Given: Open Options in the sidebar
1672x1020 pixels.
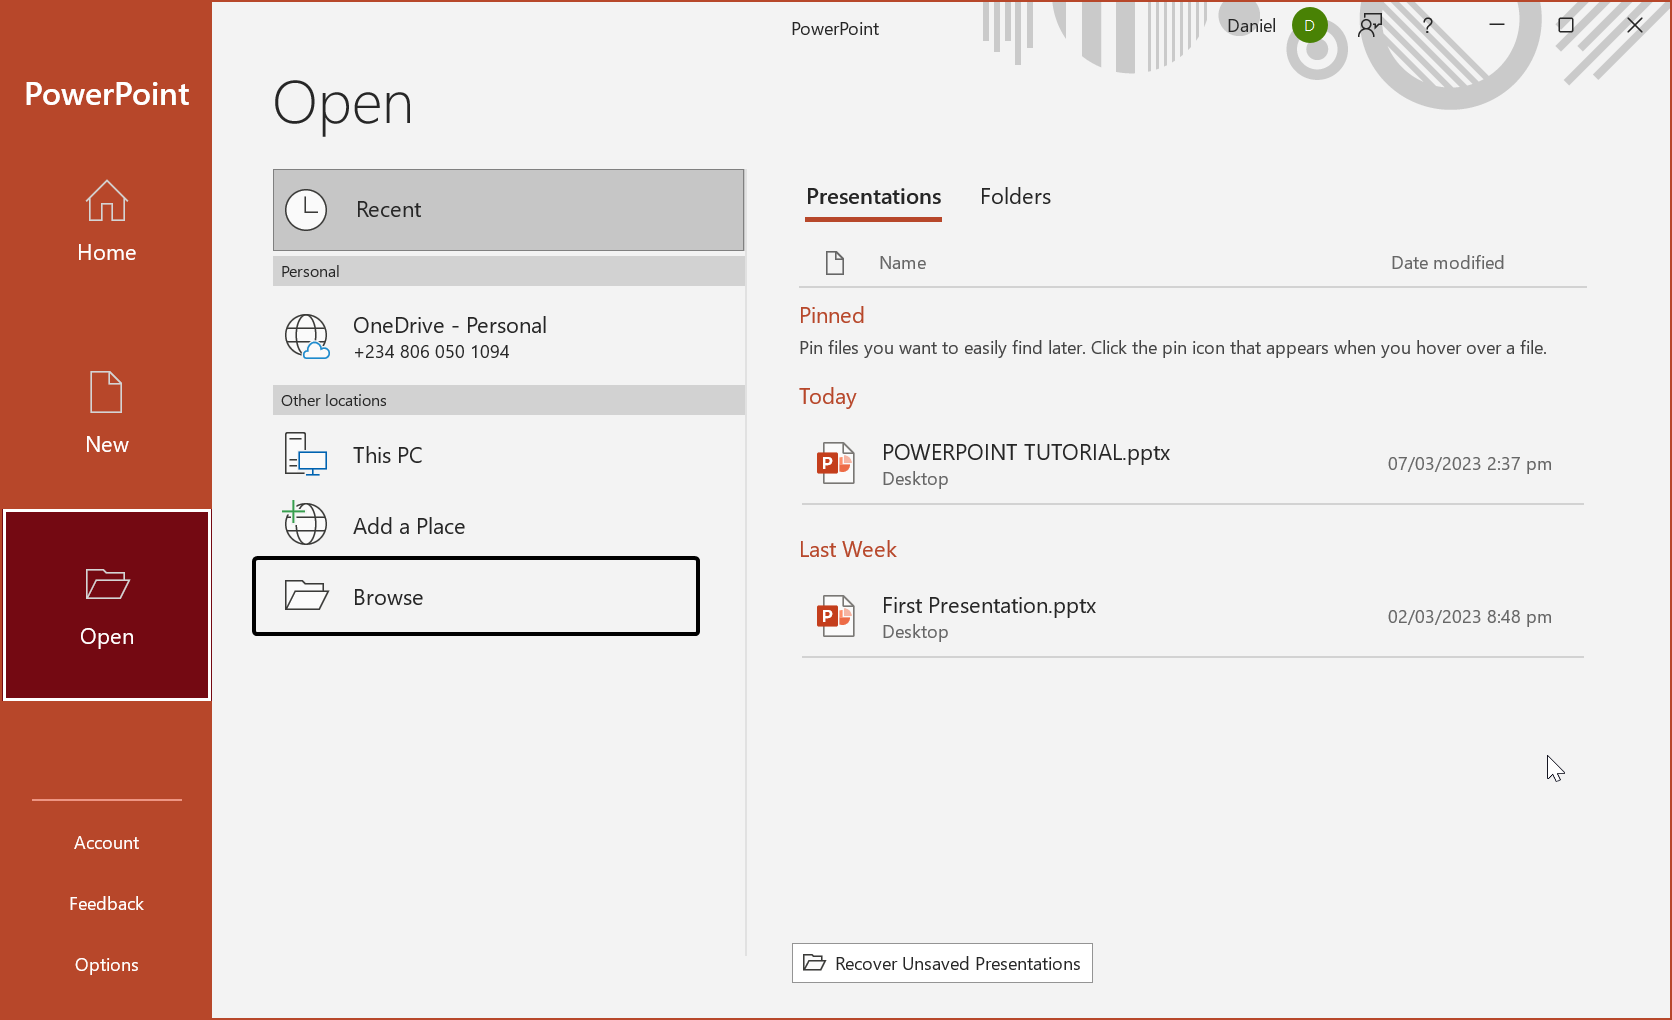Looking at the screenshot, I should tap(106, 965).
